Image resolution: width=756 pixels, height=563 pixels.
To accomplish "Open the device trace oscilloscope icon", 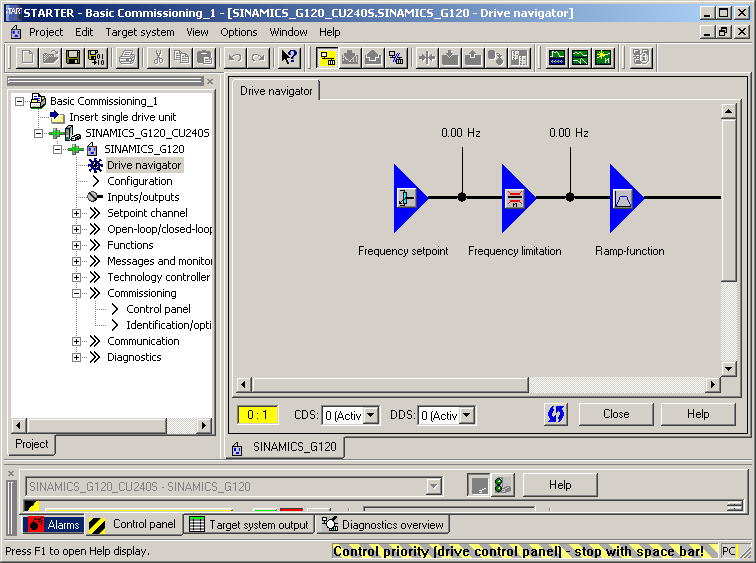I will click(557, 58).
